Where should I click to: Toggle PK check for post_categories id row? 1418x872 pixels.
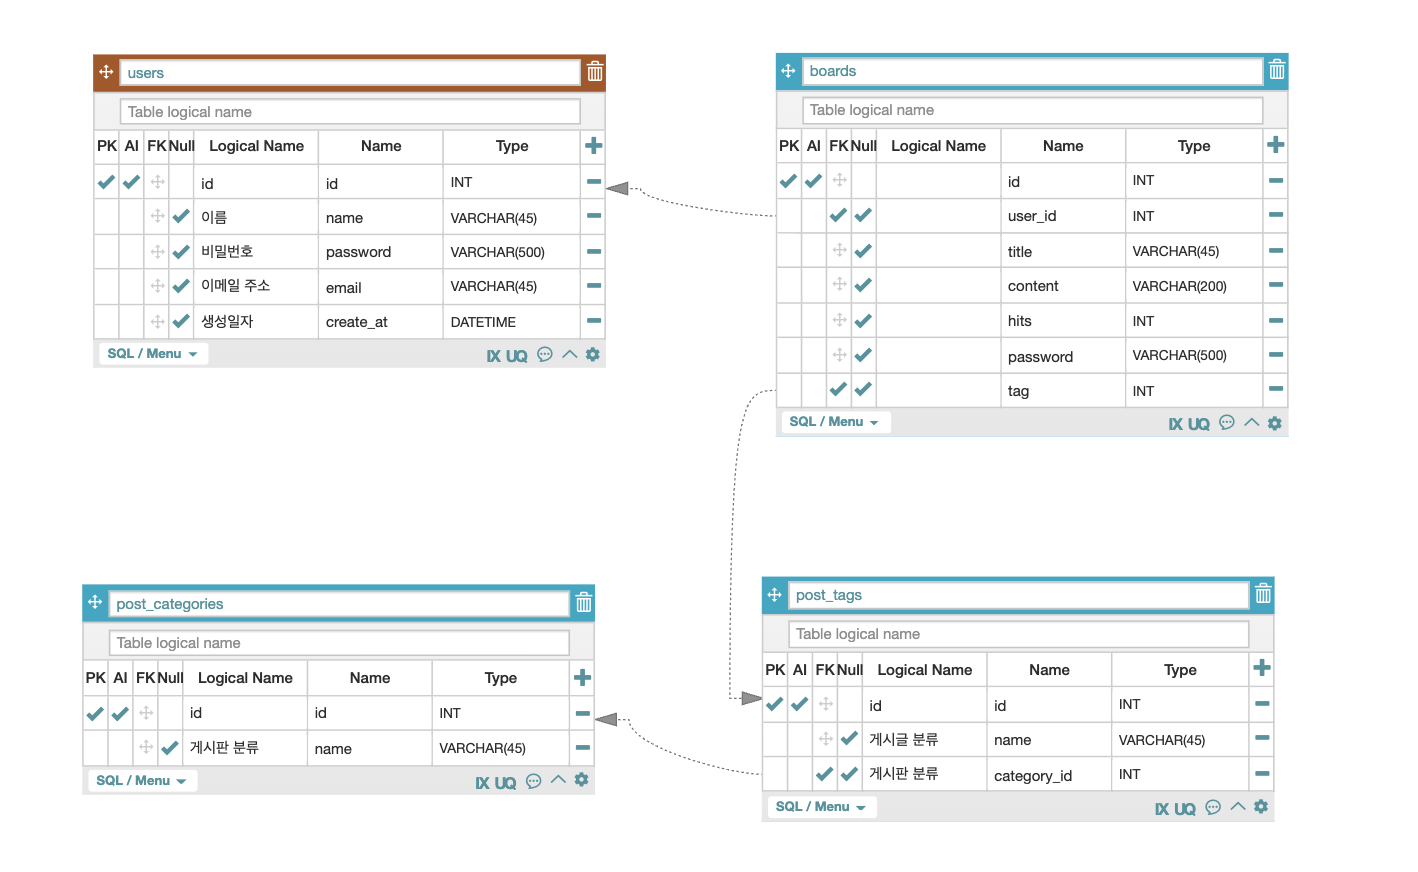pos(95,714)
